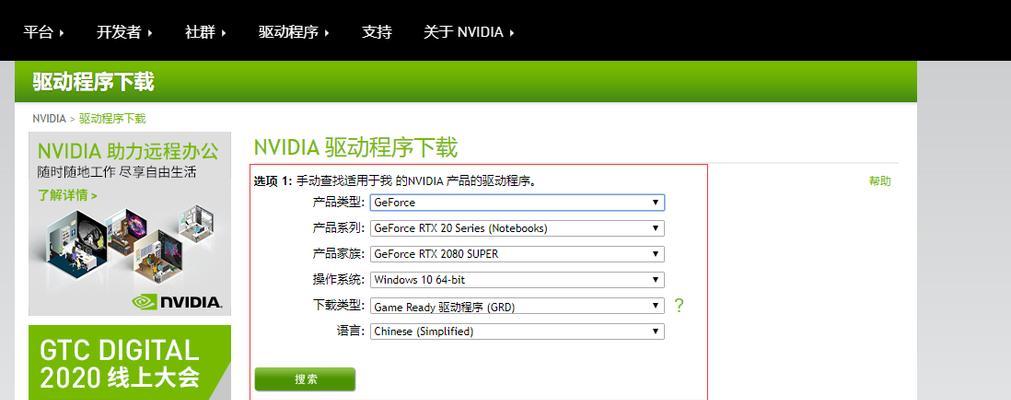Open the NVIDIA 助力远程办公 banner image
The image size is (1011, 400).
tap(130, 224)
